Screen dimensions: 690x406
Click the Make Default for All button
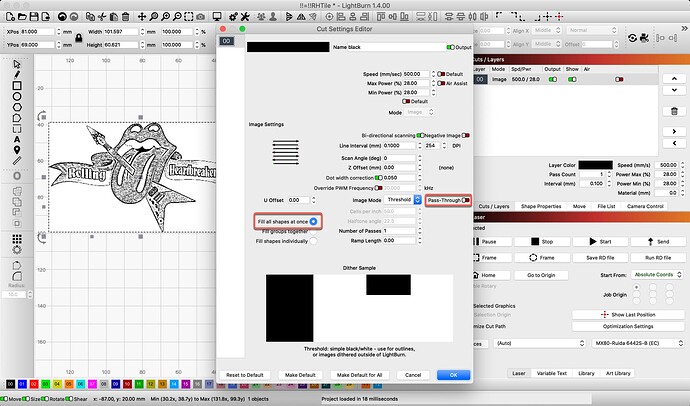[x=359, y=375]
